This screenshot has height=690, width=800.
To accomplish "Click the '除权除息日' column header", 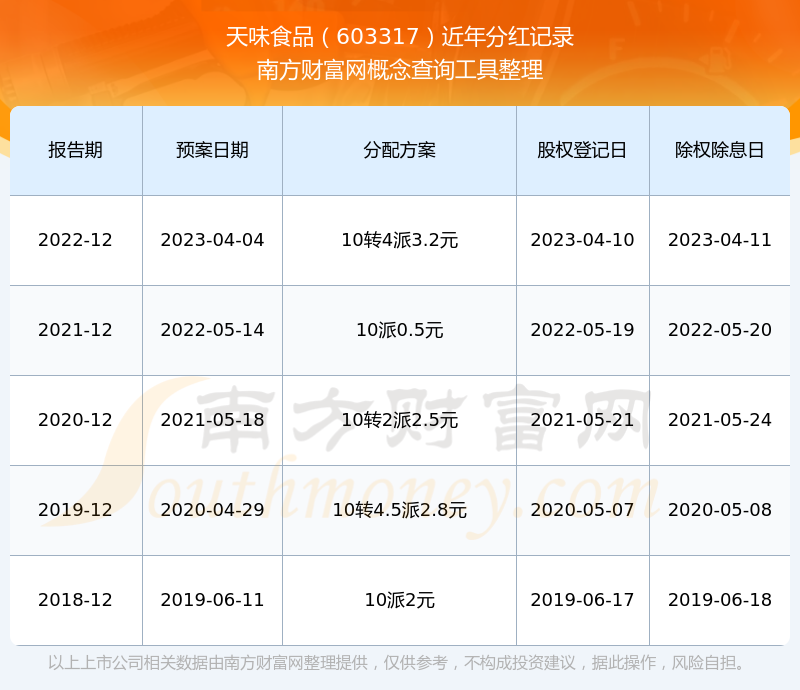I will (719, 150).
